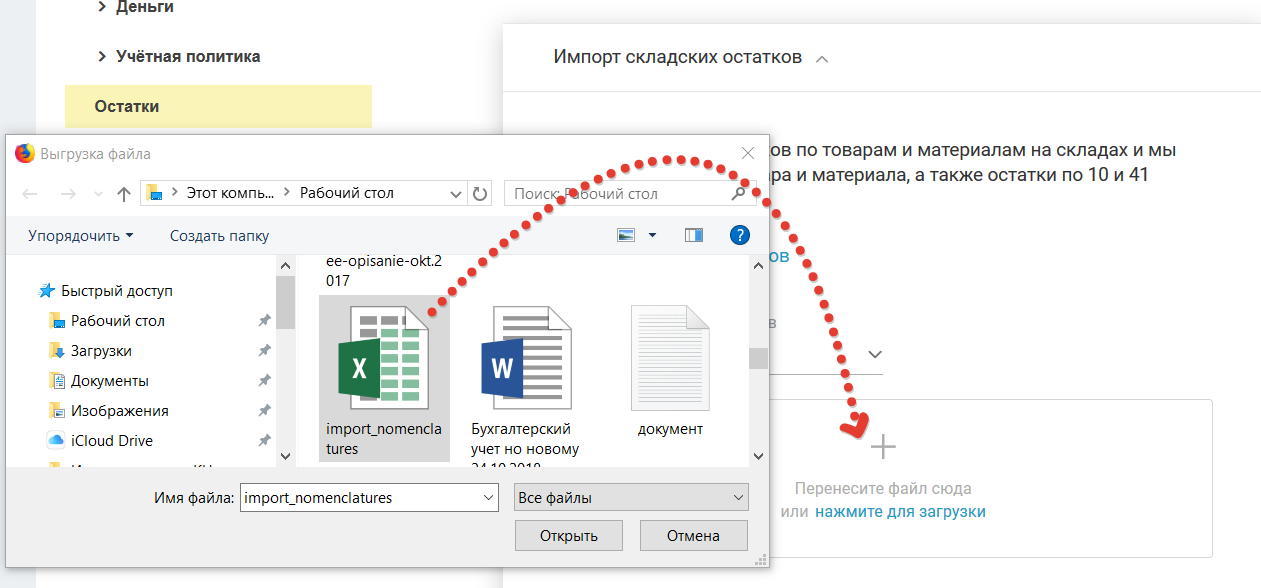Click the Отмена button
This screenshot has width=1261, height=588.
693,536
